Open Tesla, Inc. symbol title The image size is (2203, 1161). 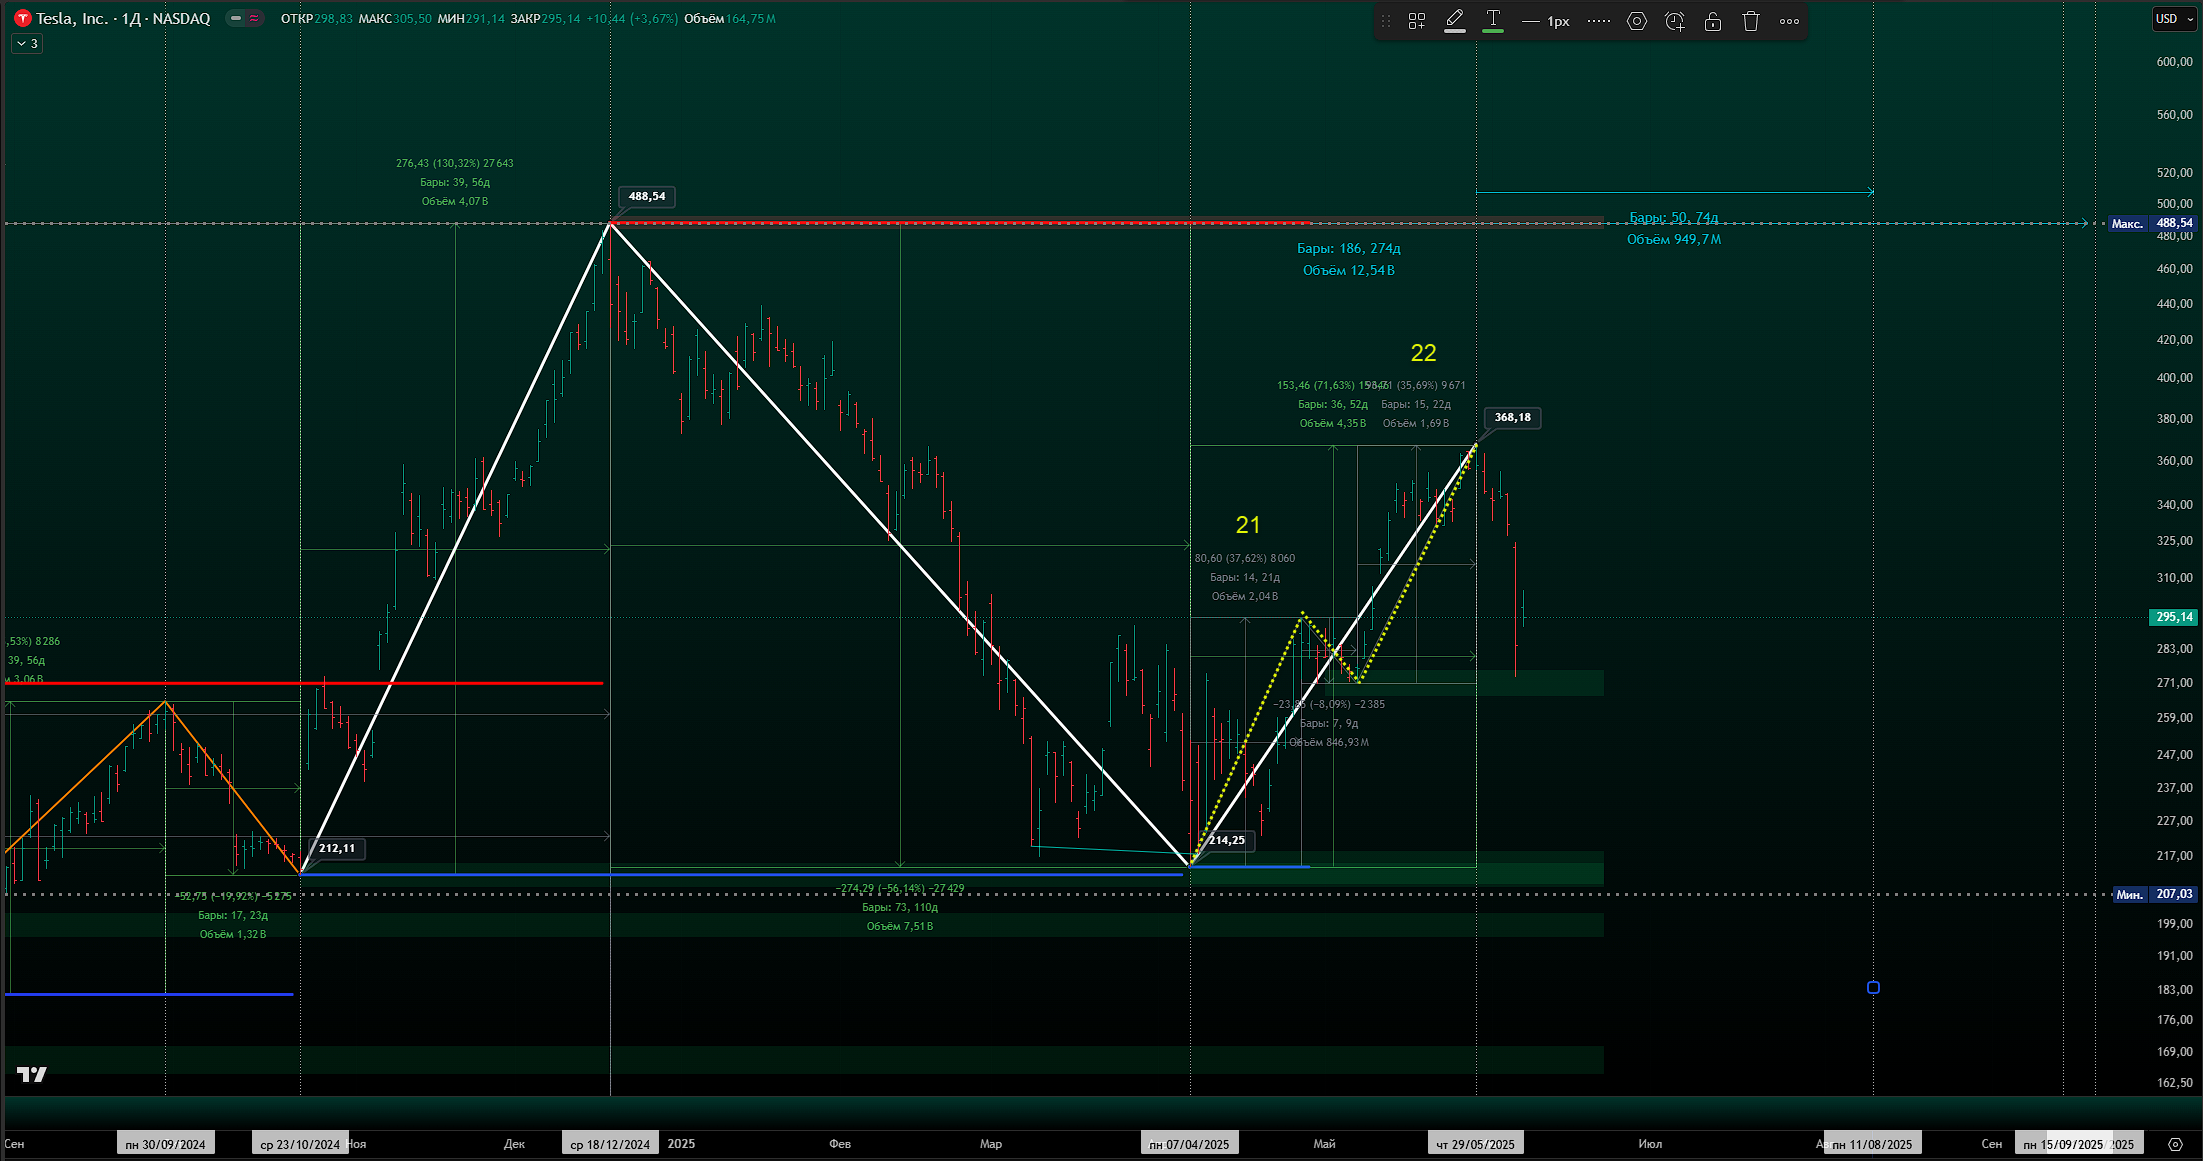point(123,19)
